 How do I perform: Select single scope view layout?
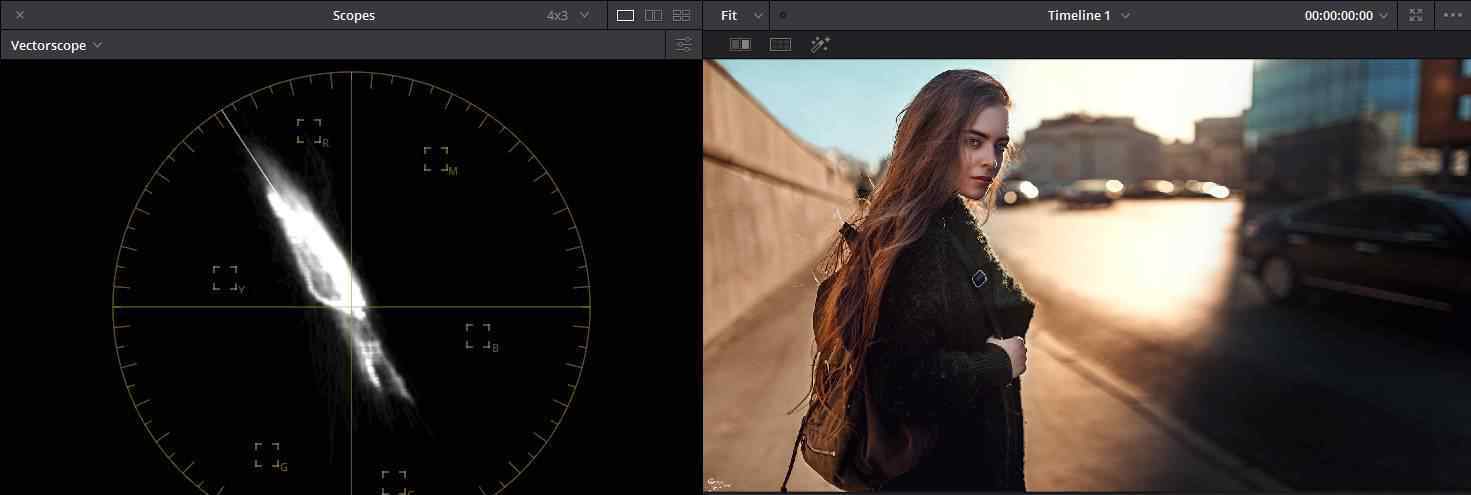click(625, 15)
